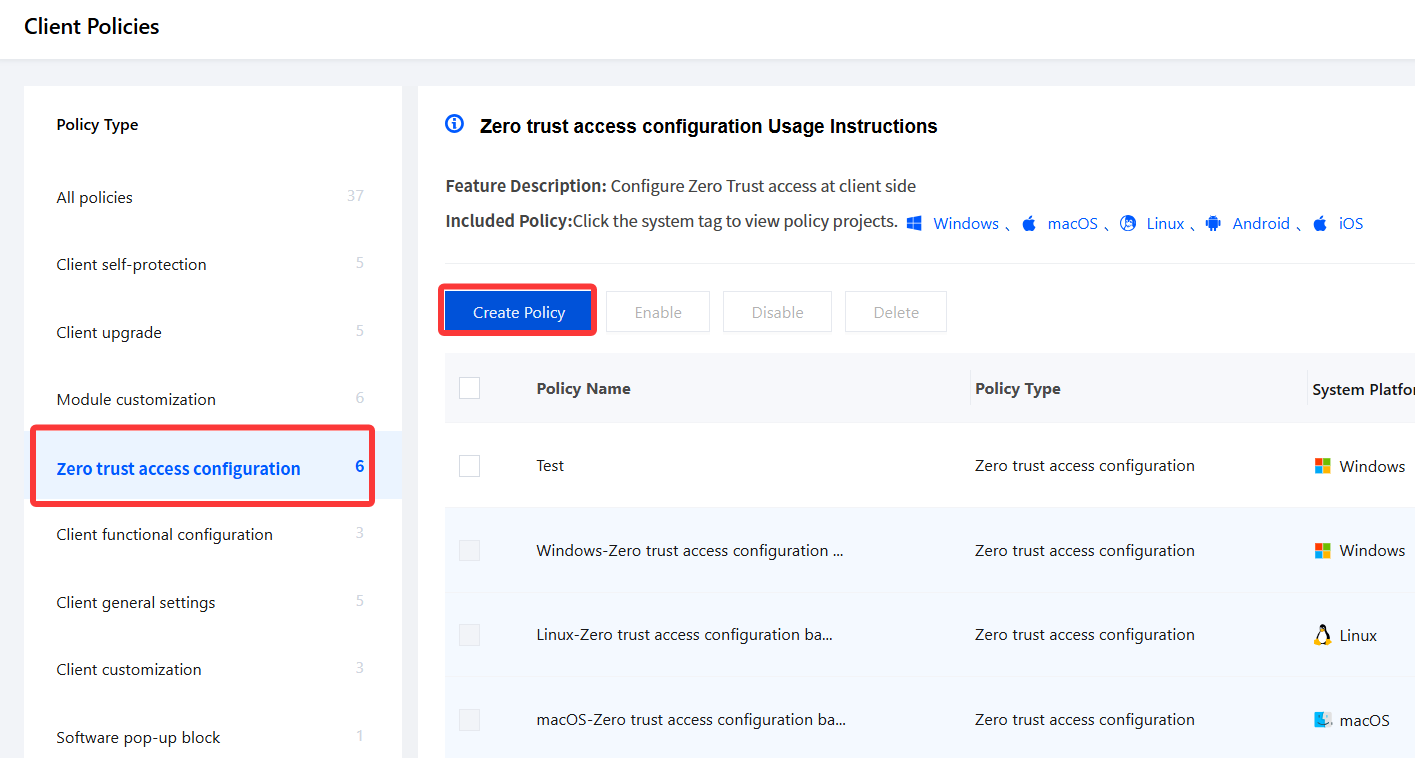Click the Windows platform icon in Test row

1323,466
